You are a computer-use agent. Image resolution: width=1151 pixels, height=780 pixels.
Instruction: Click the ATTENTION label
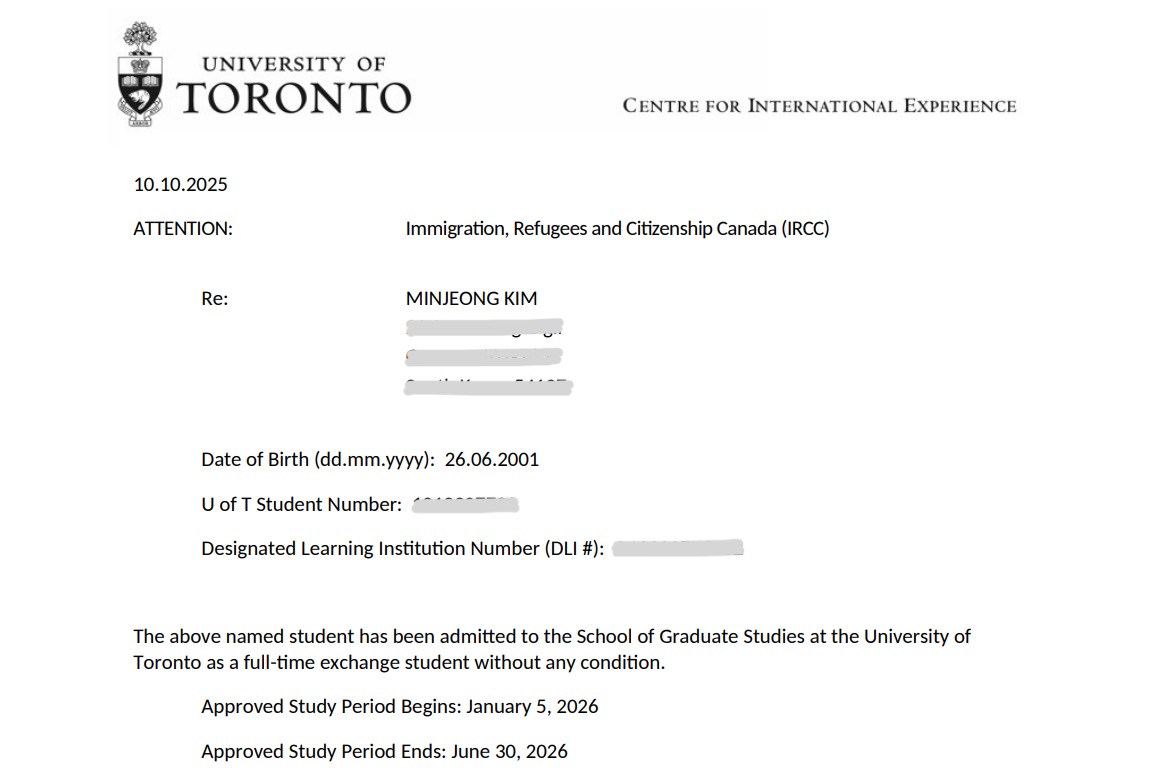coord(183,229)
